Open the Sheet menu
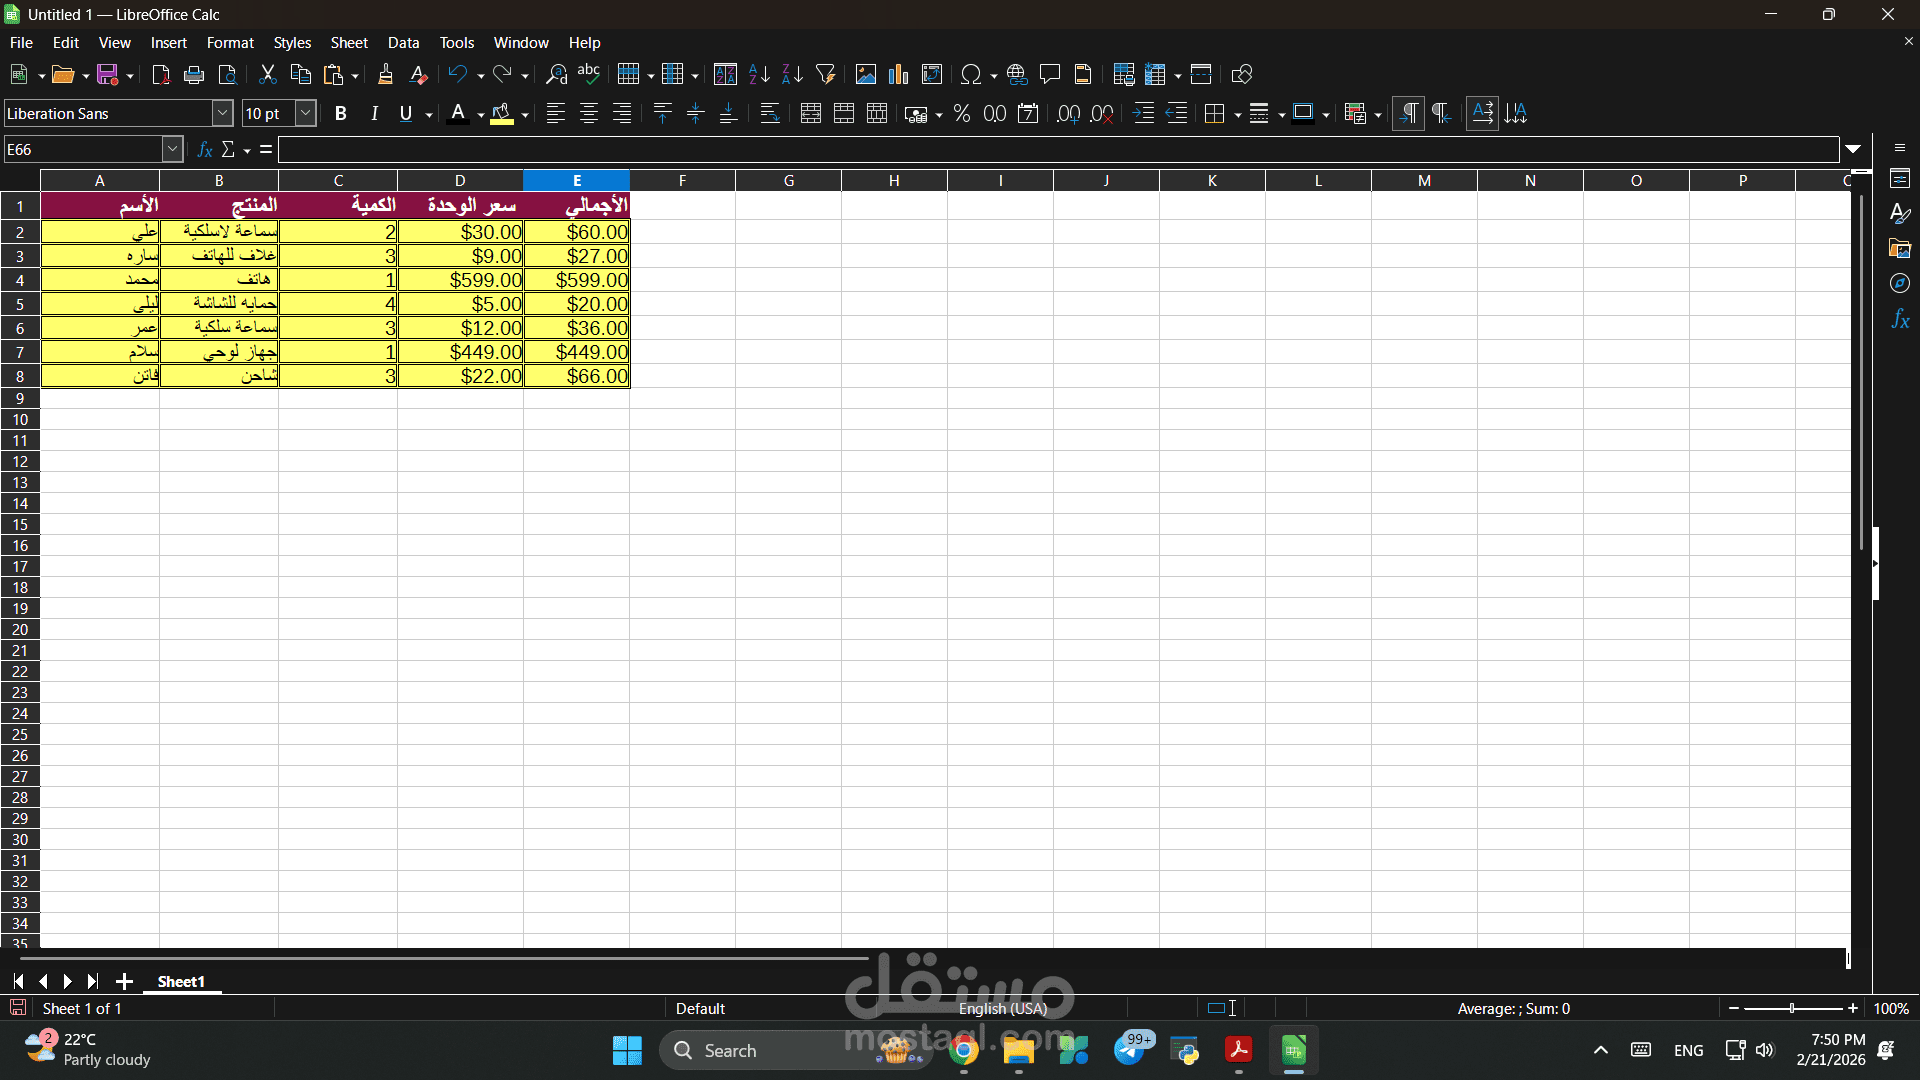Image resolution: width=1920 pixels, height=1080 pixels. (x=349, y=42)
